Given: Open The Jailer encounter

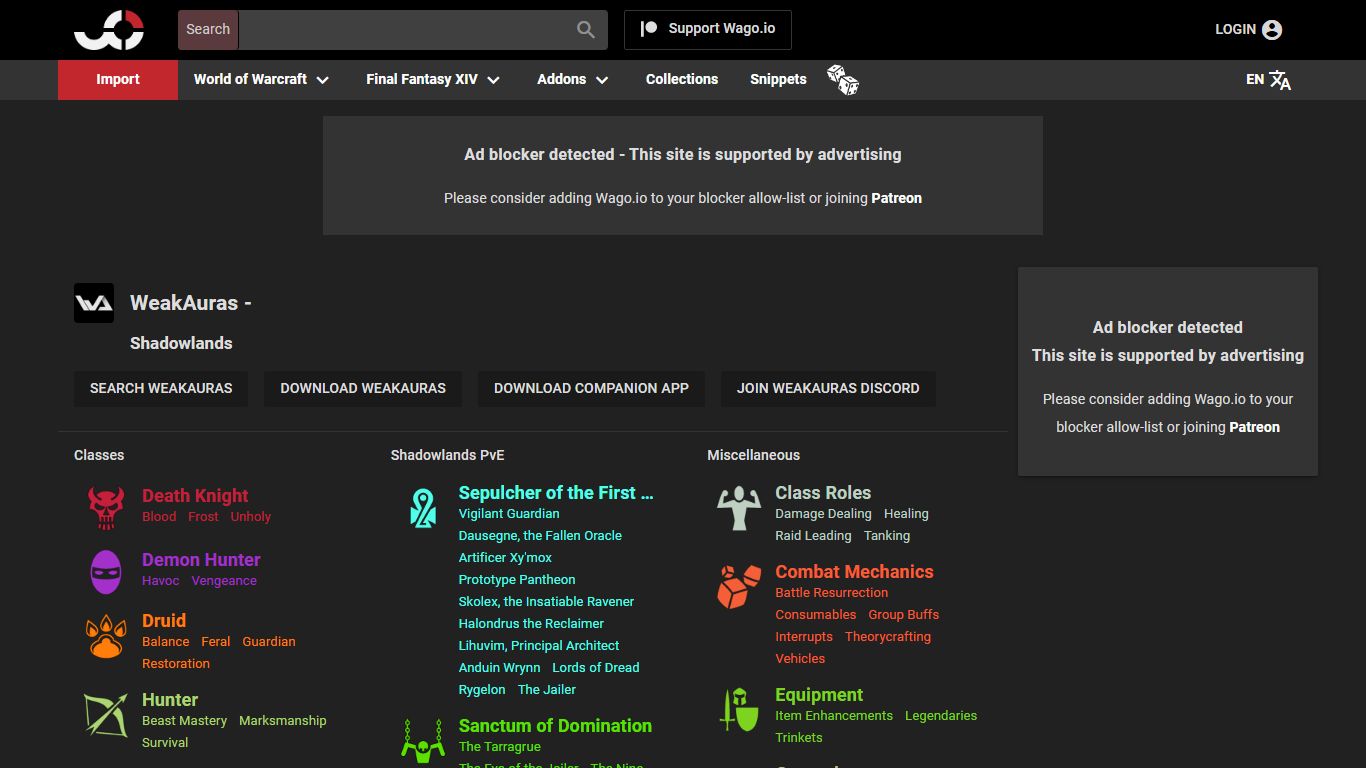Looking at the screenshot, I should click(547, 690).
